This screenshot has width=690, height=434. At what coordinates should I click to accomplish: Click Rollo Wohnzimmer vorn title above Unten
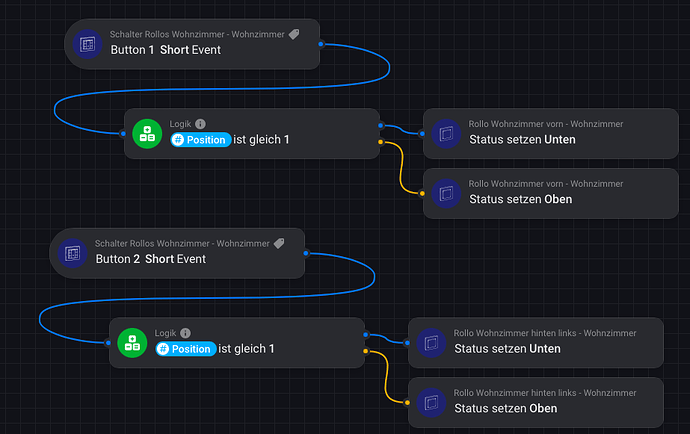pyautogui.click(x=546, y=124)
